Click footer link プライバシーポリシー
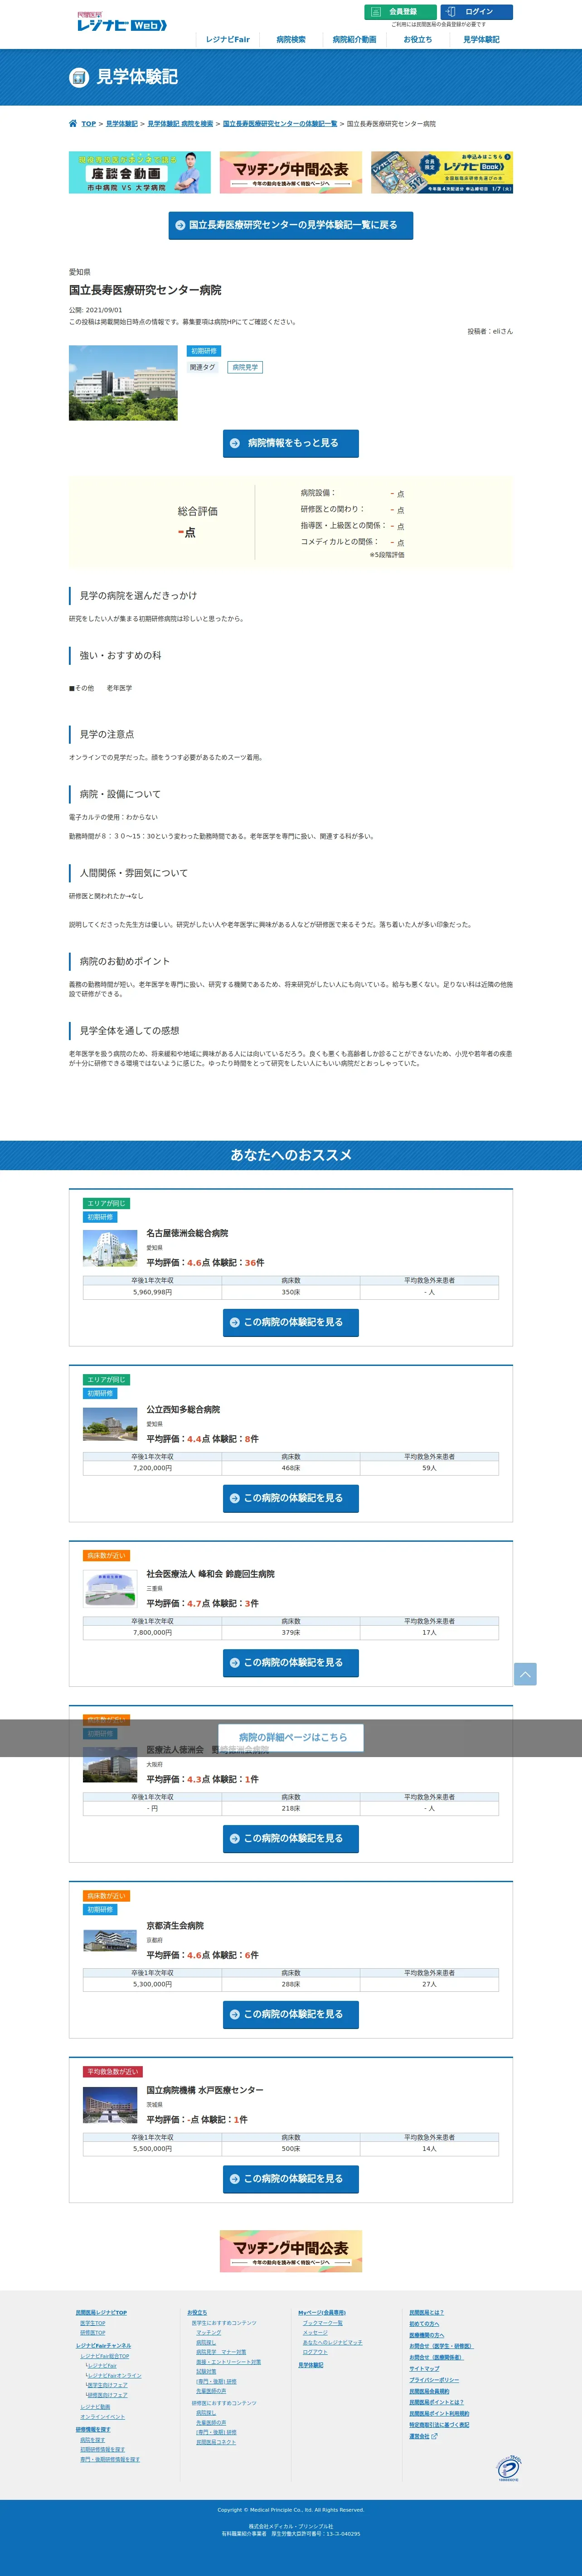Image resolution: width=582 pixels, height=2576 pixels. pos(434,2380)
